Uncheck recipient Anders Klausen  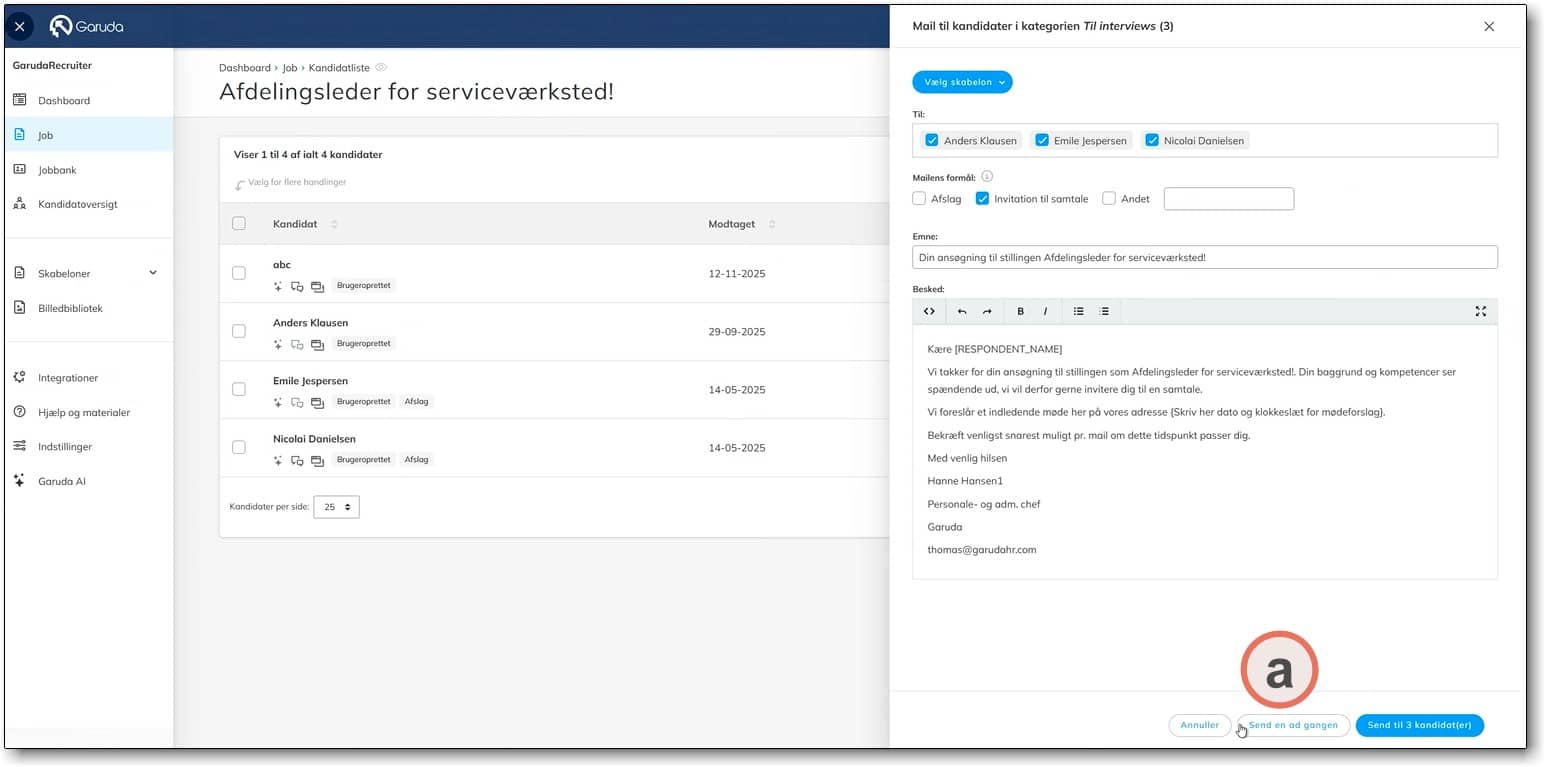931,140
